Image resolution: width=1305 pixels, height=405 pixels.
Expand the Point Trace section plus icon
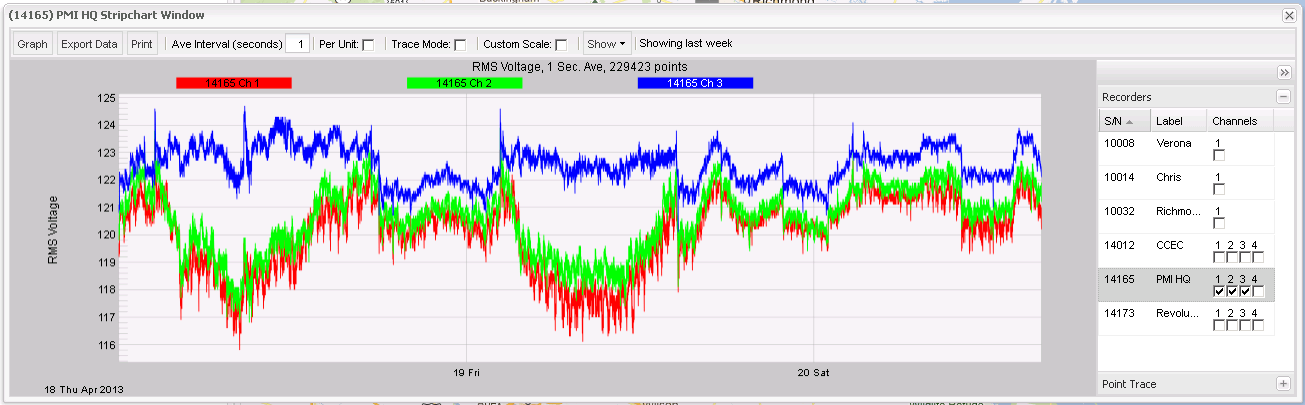[1283, 384]
